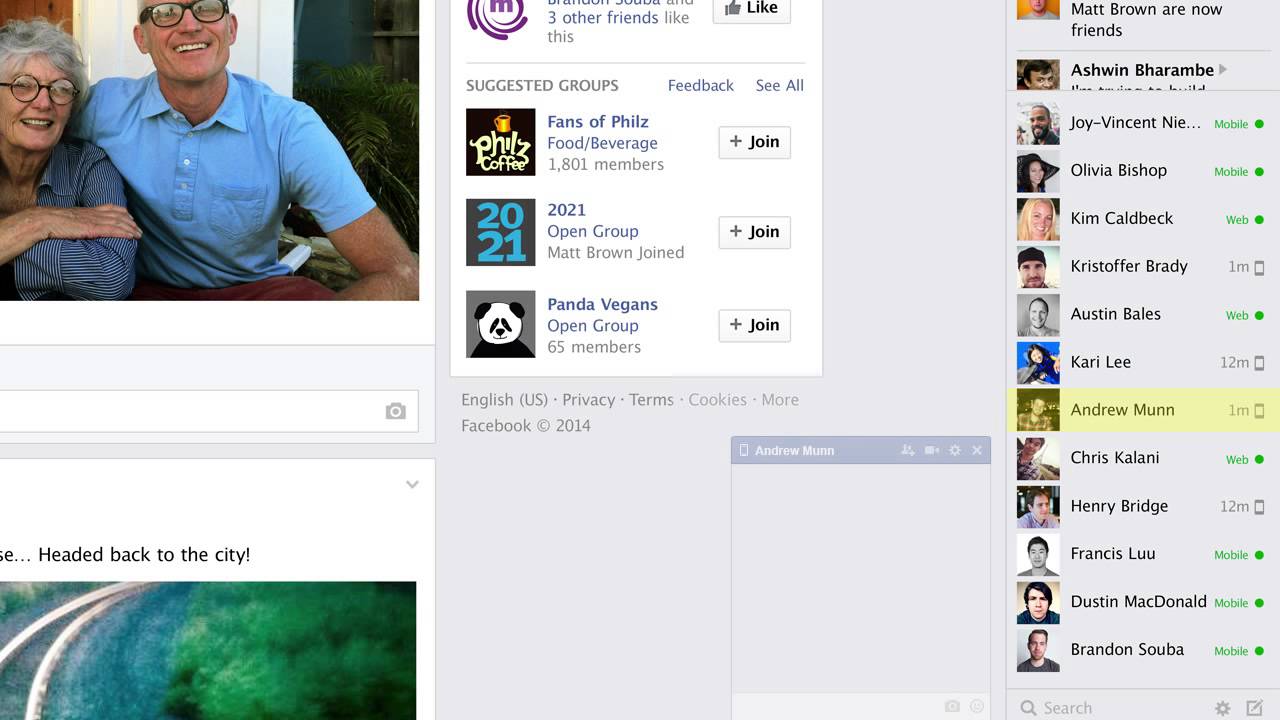The height and width of the screenshot is (720, 1280).
Task: Chat with Joy-Vincent Nie in sidebar
Action: click(x=1143, y=122)
